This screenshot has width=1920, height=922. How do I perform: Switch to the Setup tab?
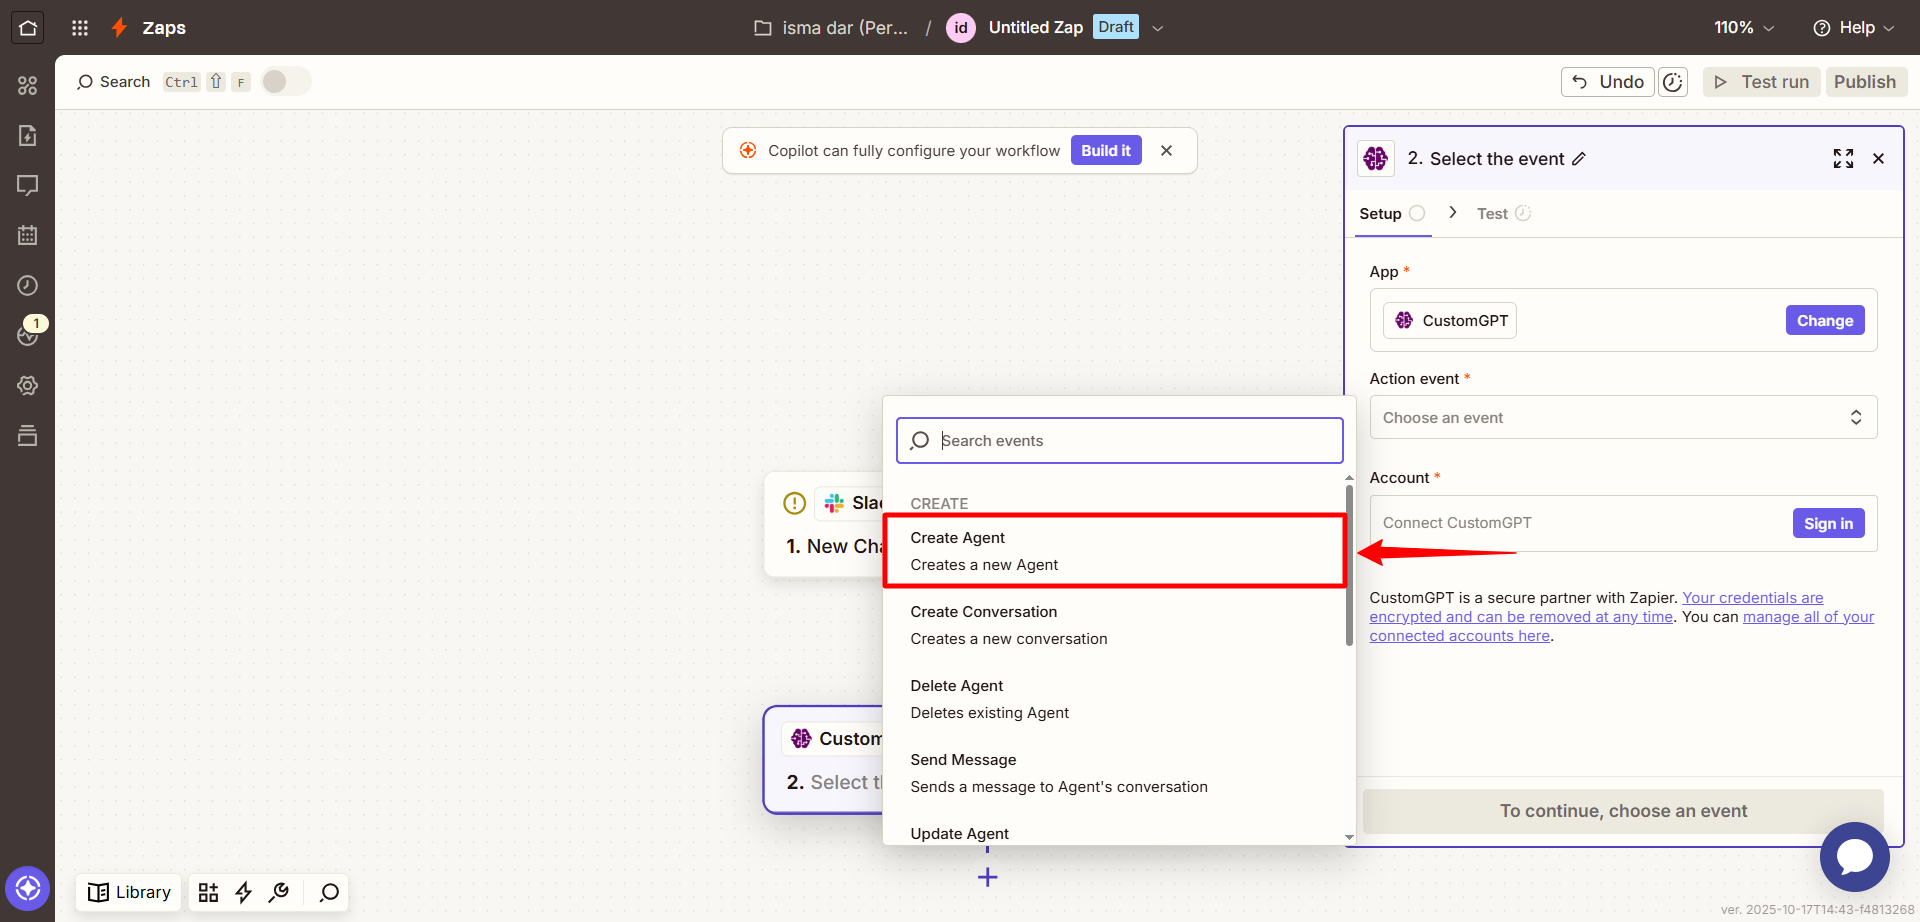pyautogui.click(x=1392, y=214)
